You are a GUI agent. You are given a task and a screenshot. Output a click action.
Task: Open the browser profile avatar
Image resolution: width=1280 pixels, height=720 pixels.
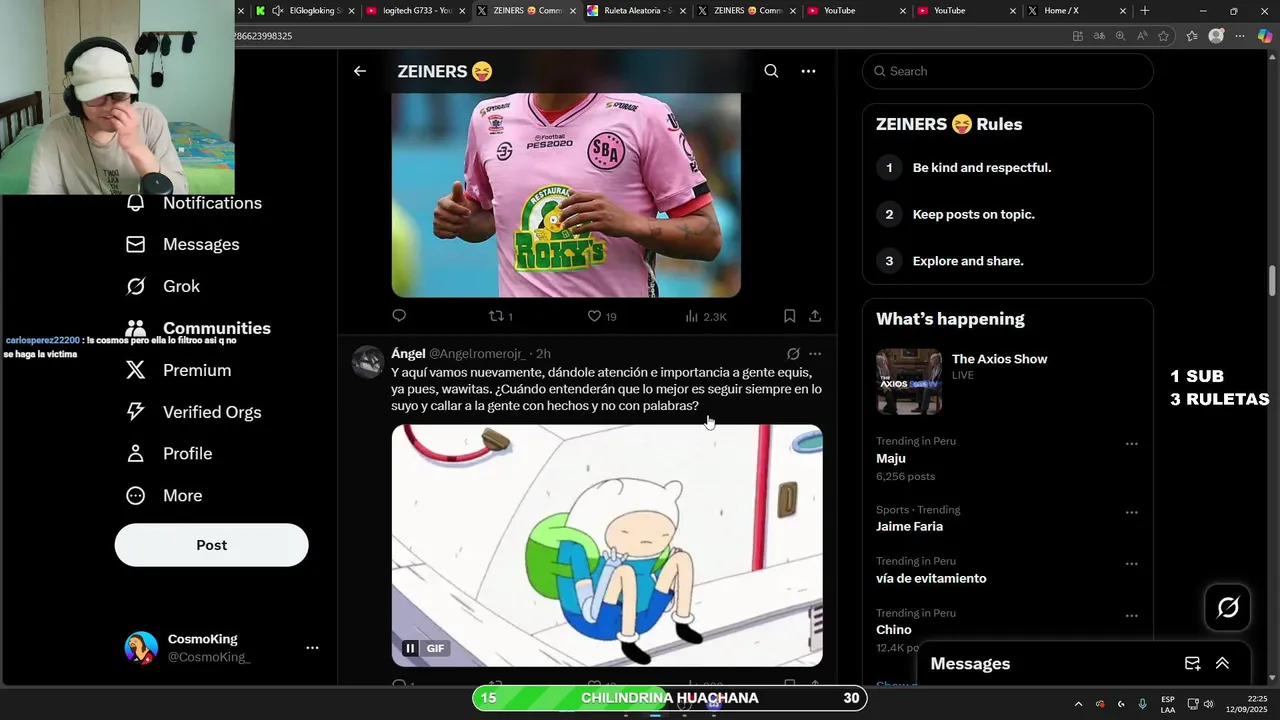[1216, 36]
